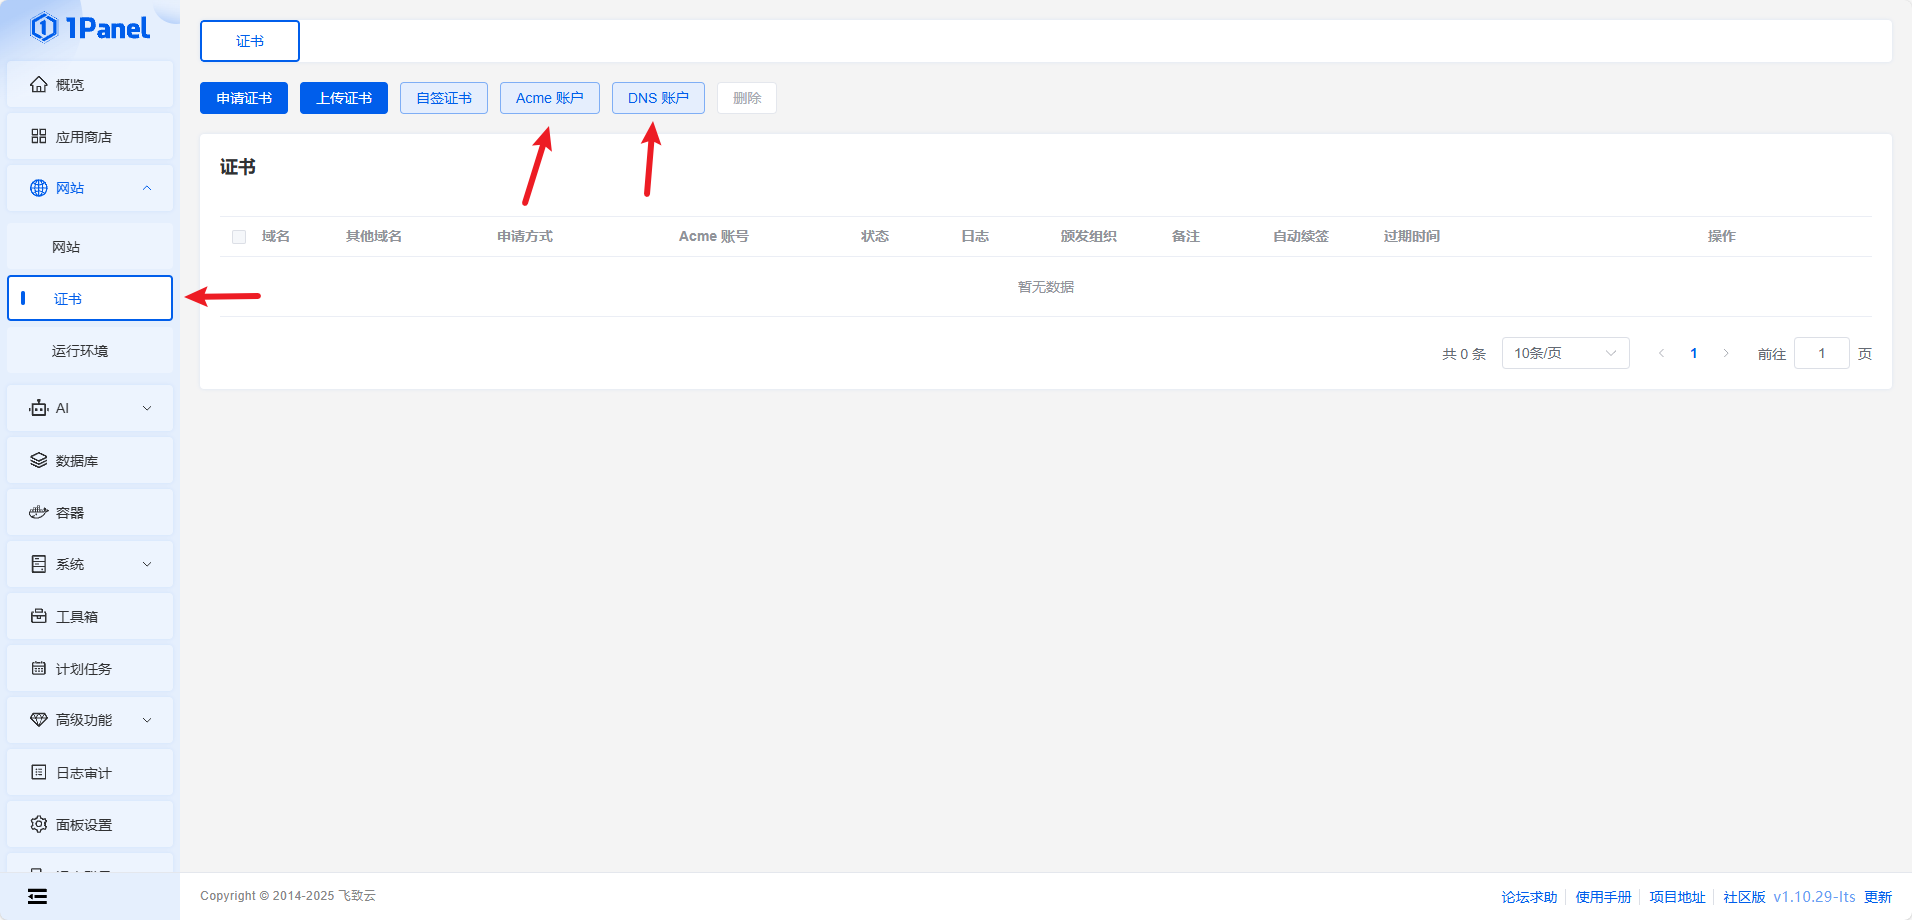
Task: Click the page number jump input field
Action: tap(1821, 353)
